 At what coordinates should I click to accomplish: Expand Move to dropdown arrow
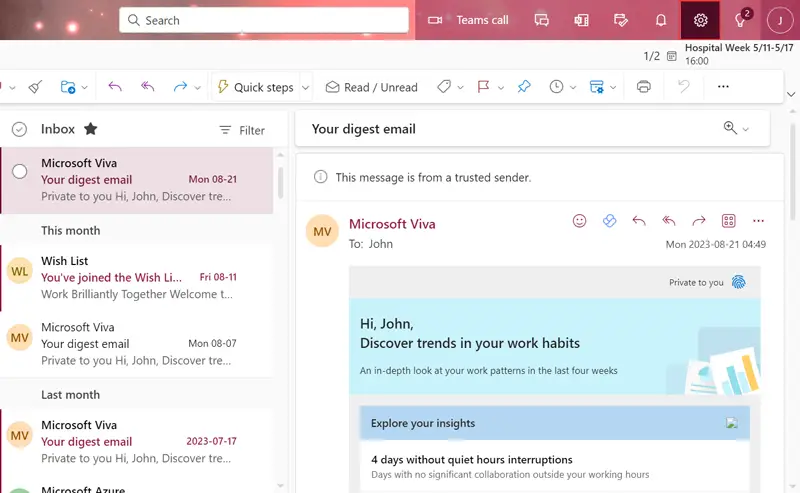(x=85, y=88)
